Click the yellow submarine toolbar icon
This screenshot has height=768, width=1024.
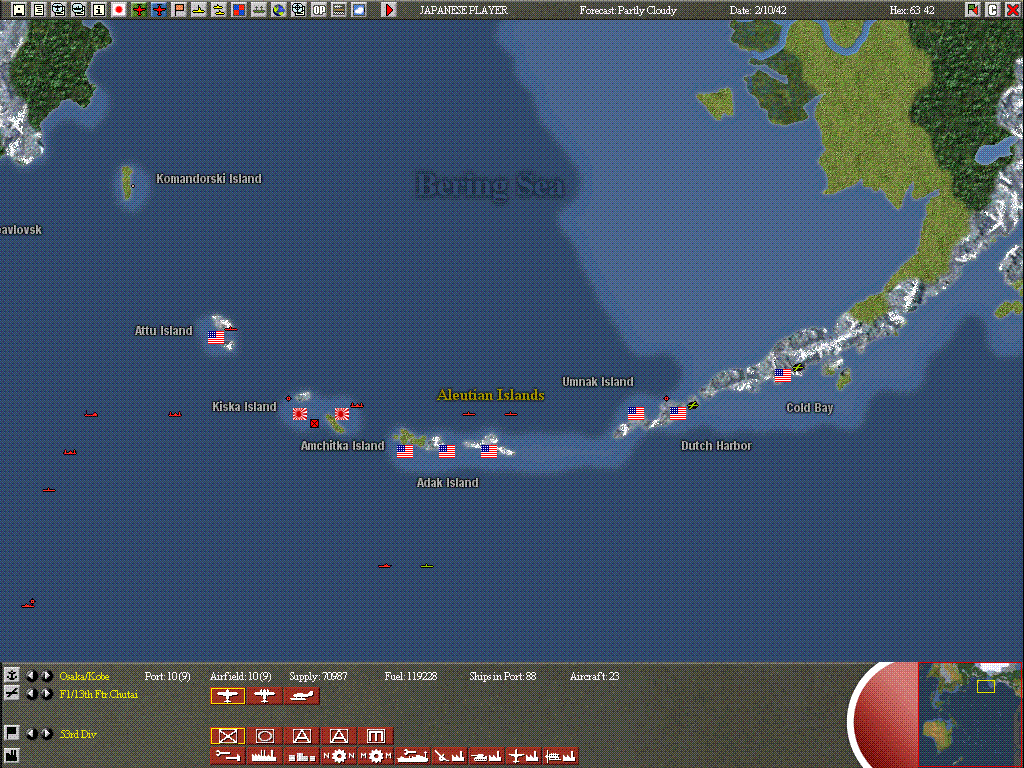(199, 10)
